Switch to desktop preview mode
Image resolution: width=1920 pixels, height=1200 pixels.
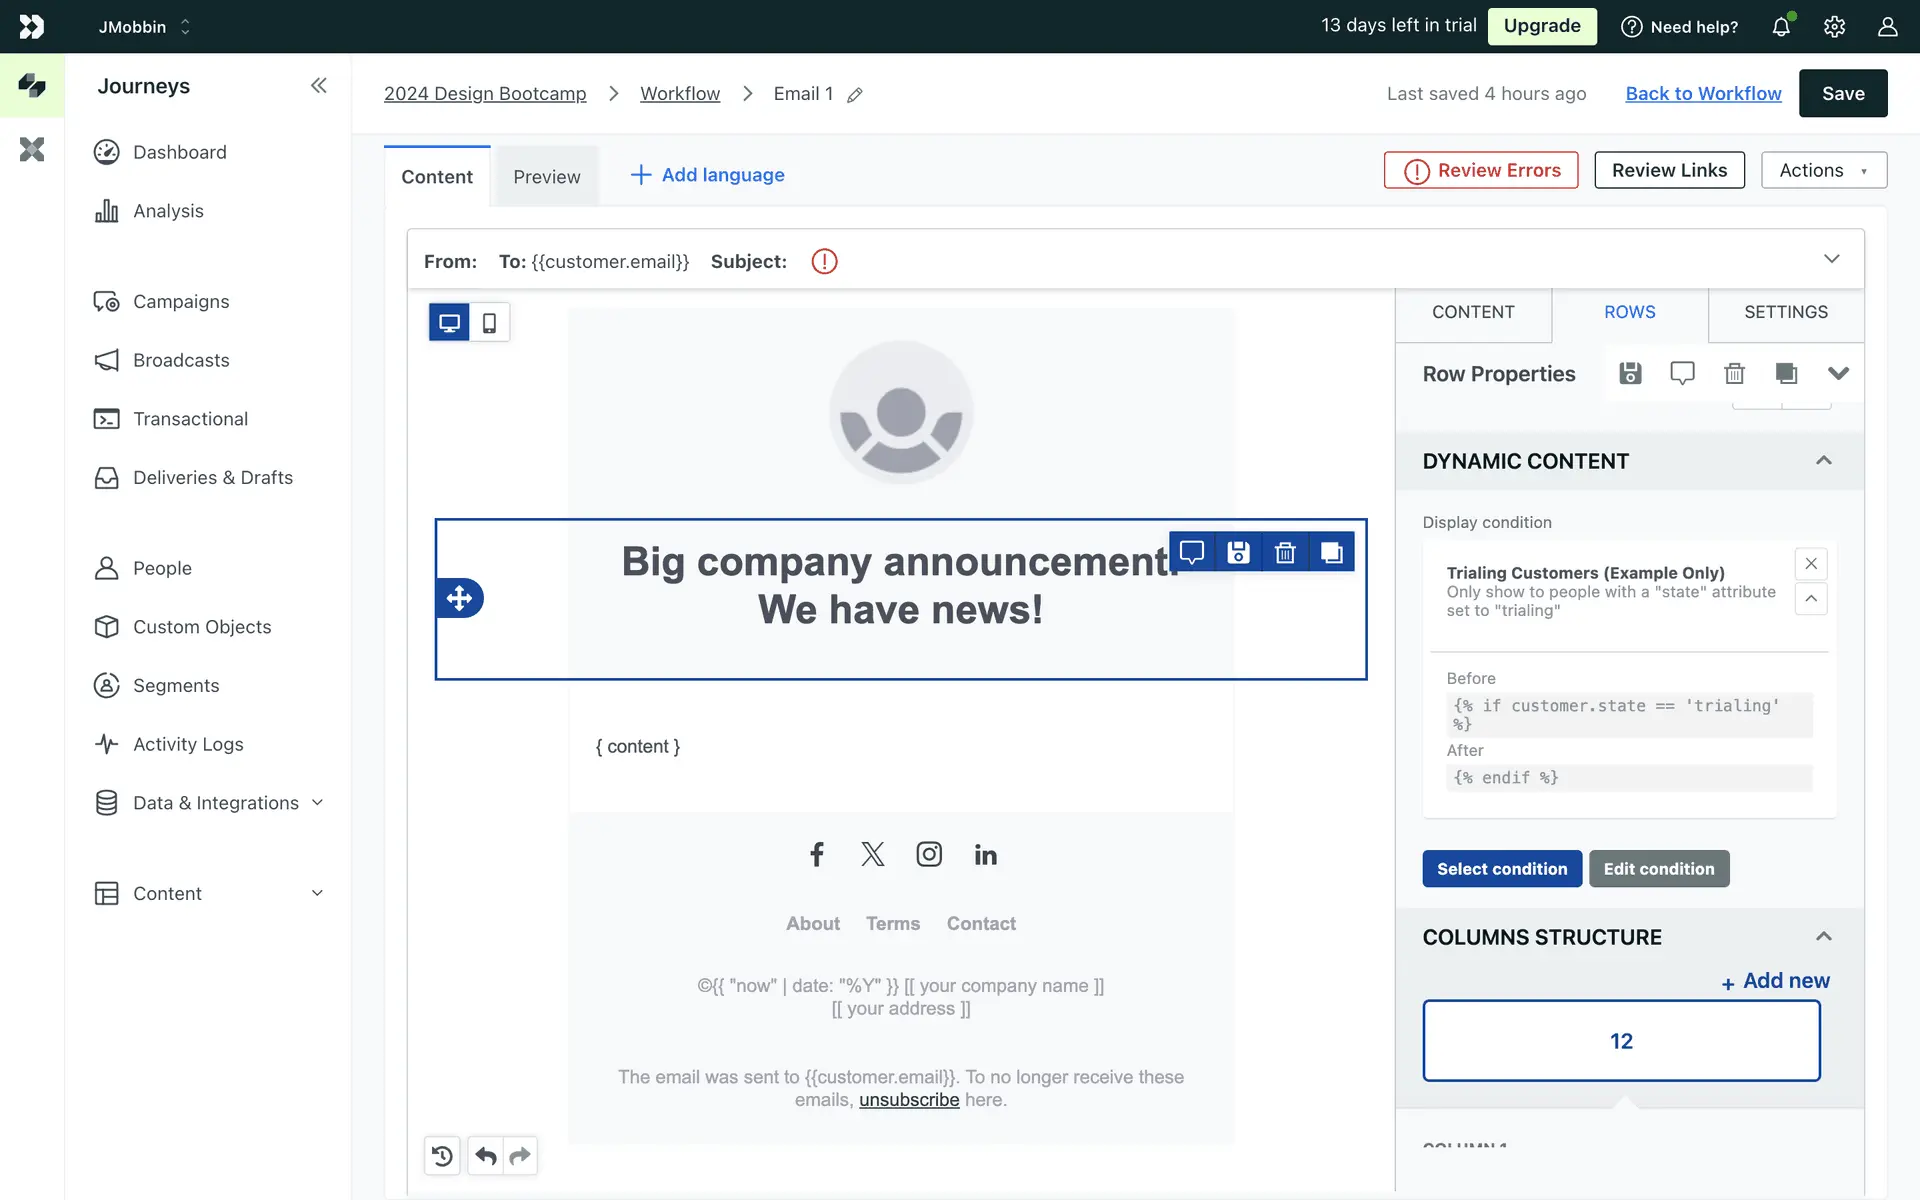click(x=449, y=323)
